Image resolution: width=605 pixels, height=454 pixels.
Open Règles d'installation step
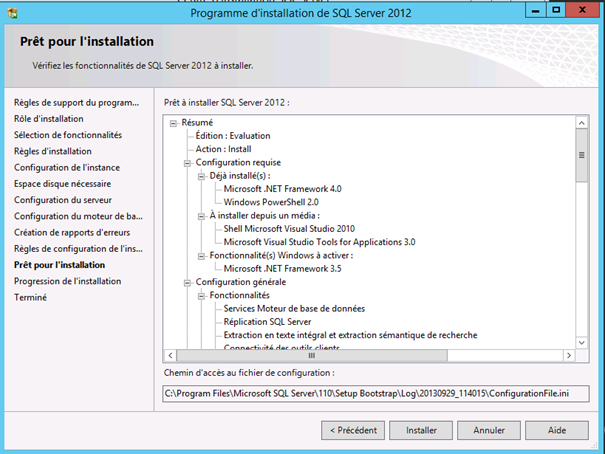tap(53, 151)
